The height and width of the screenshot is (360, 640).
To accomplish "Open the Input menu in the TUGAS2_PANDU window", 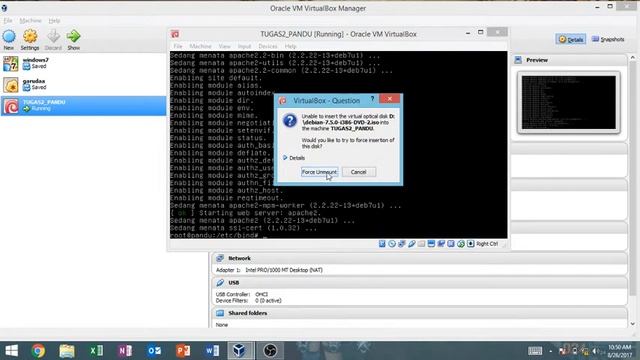I will pyautogui.click(x=244, y=46).
